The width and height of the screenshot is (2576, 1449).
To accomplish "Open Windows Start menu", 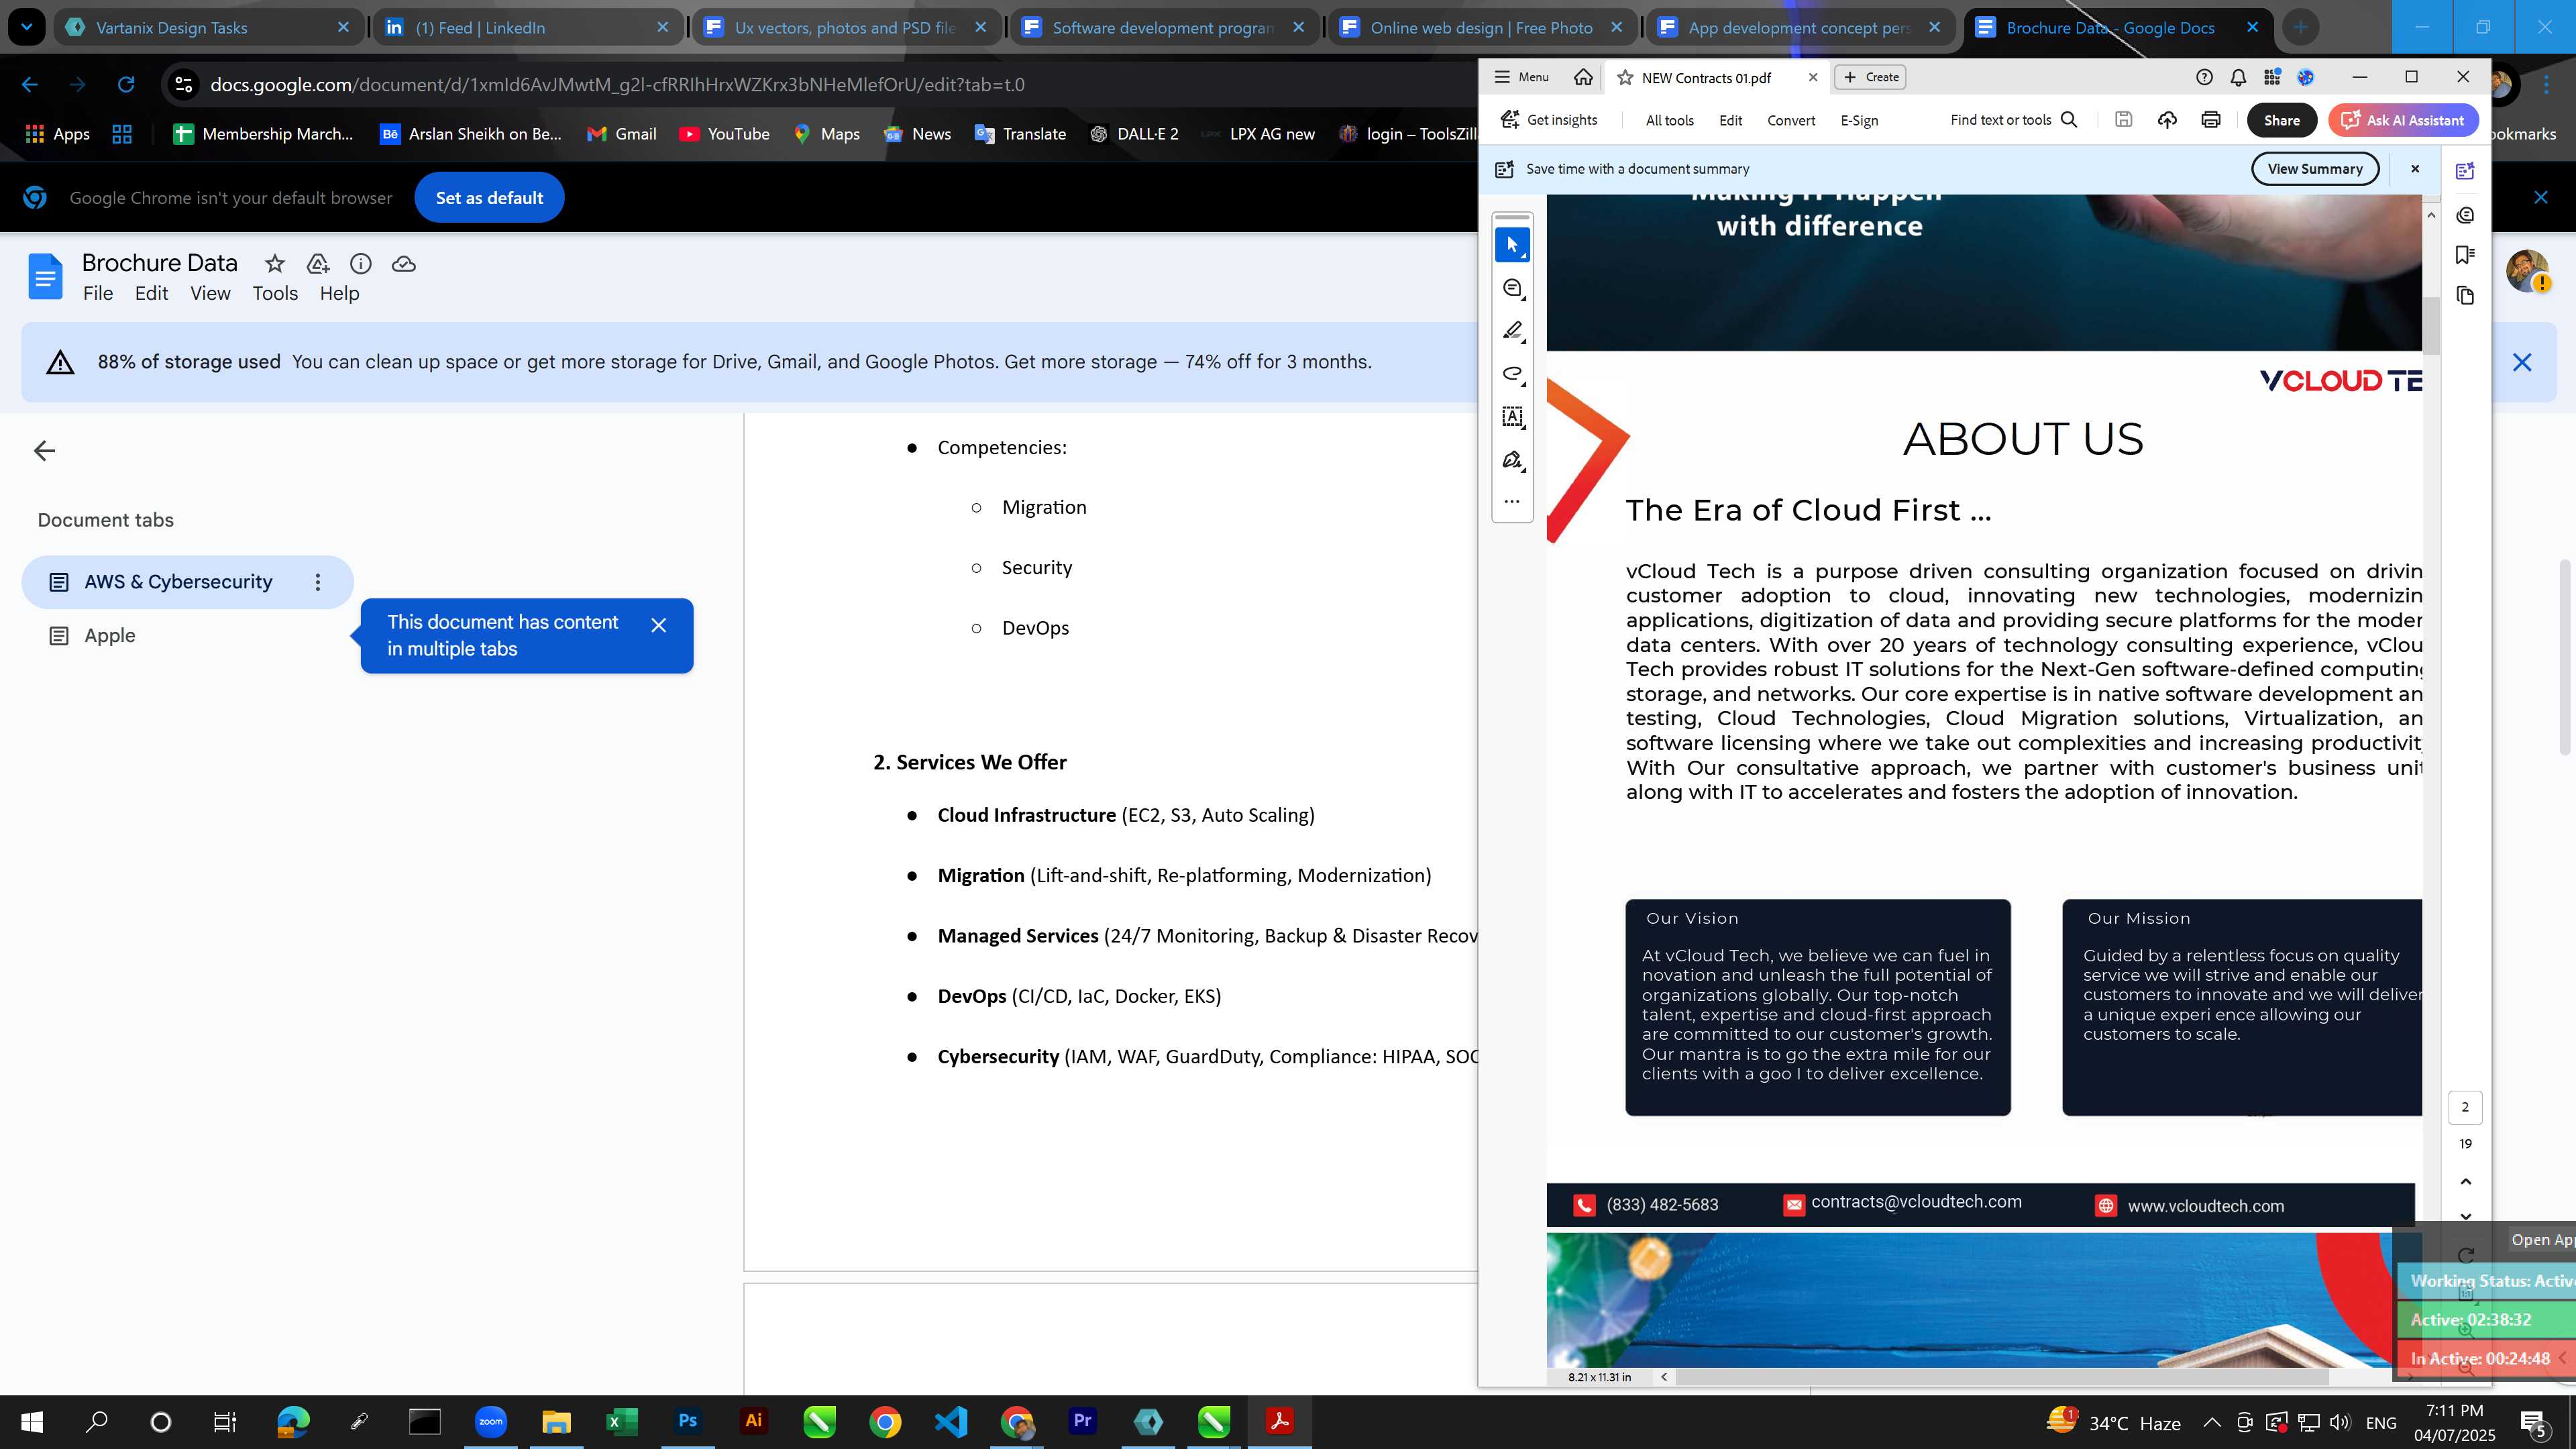I will 32,1421.
